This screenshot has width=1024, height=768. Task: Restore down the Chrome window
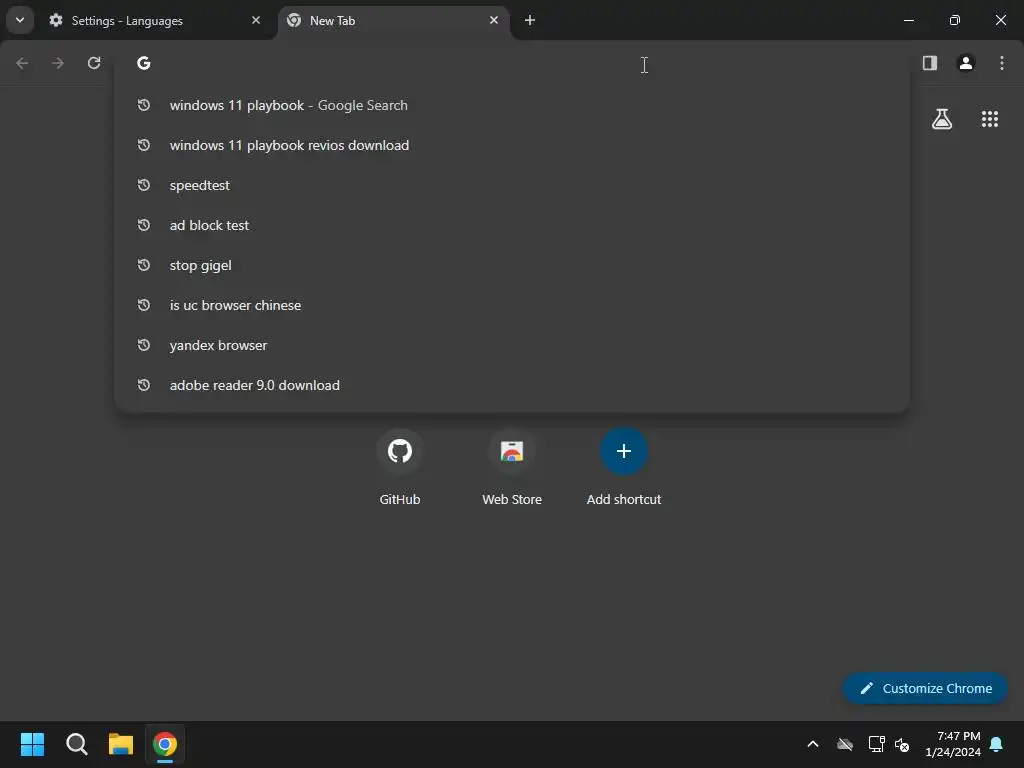(954, 20)
